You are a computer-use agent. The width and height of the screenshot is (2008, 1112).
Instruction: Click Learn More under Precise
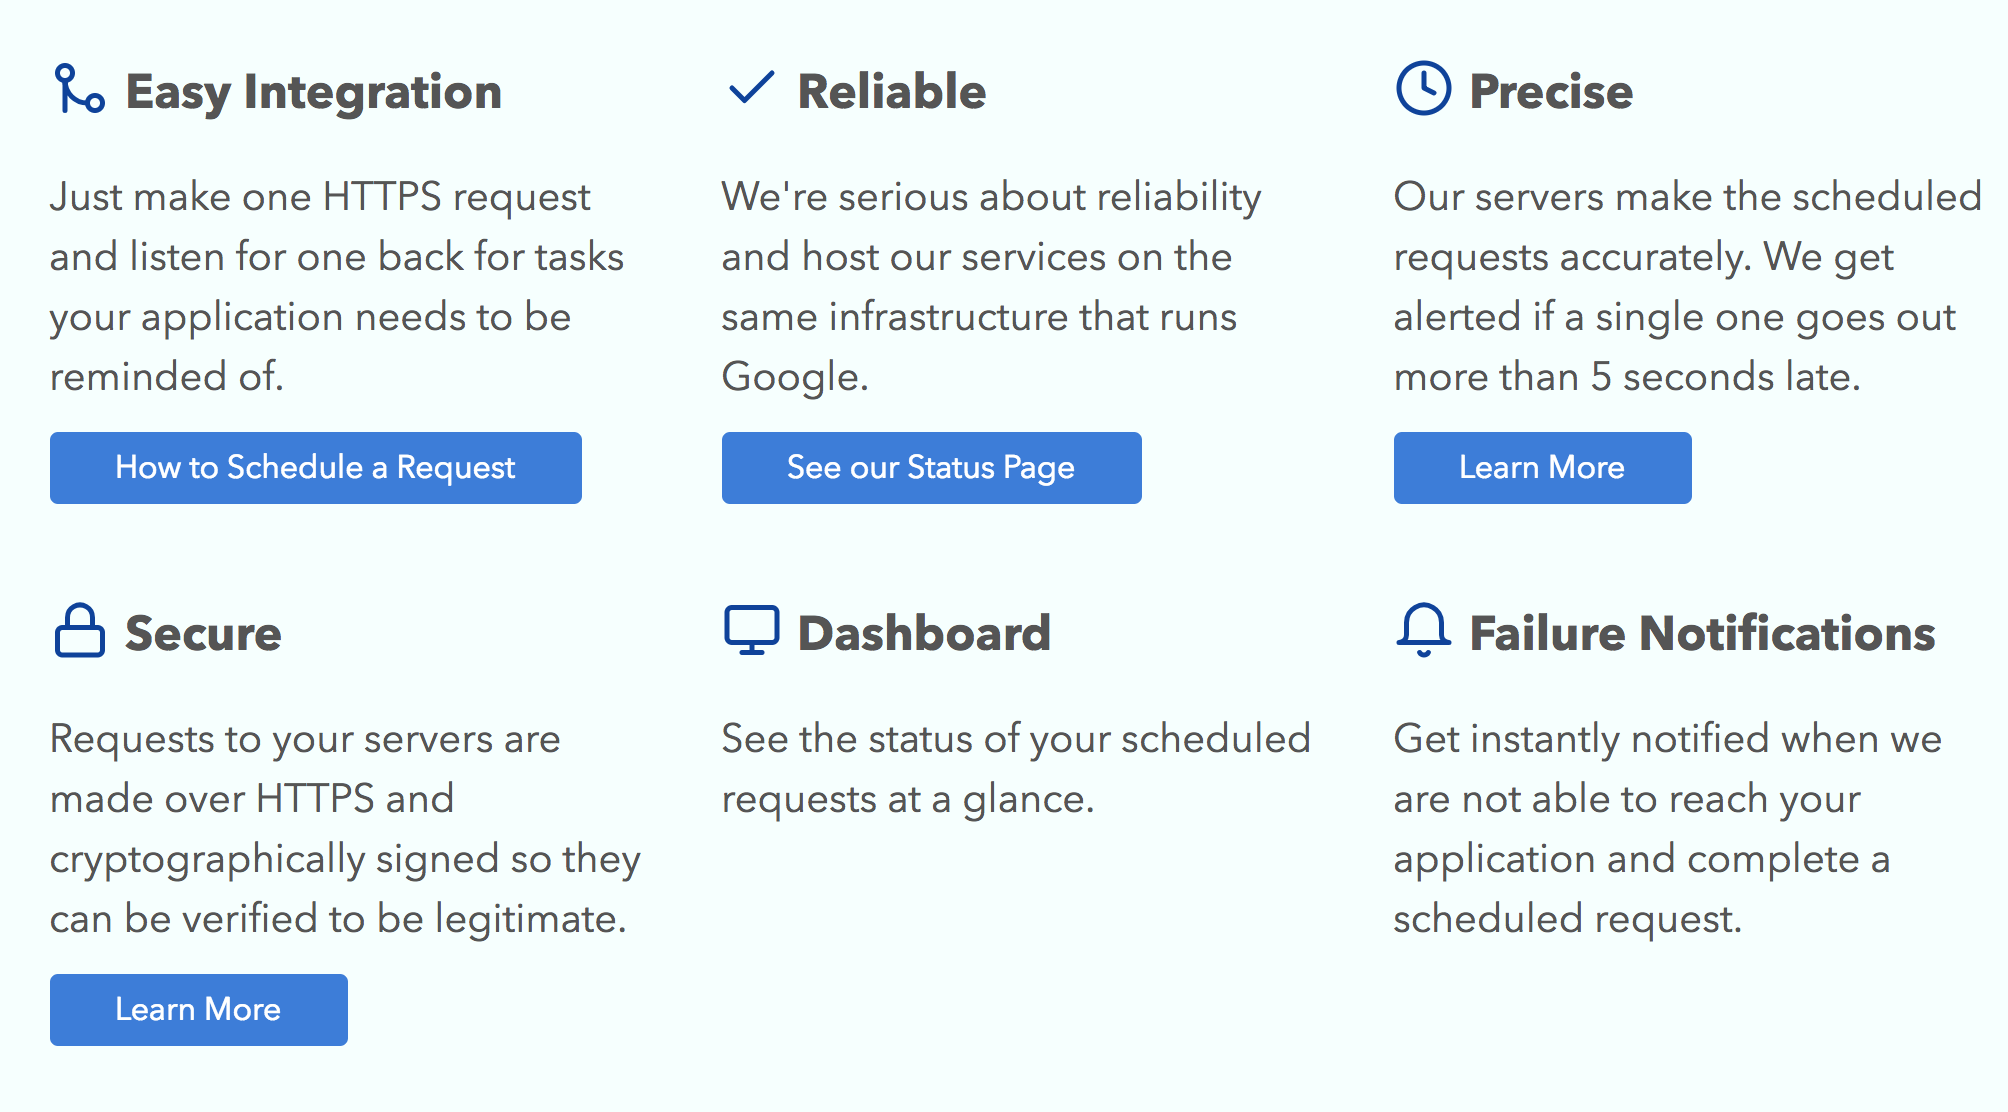[1542, 468]
